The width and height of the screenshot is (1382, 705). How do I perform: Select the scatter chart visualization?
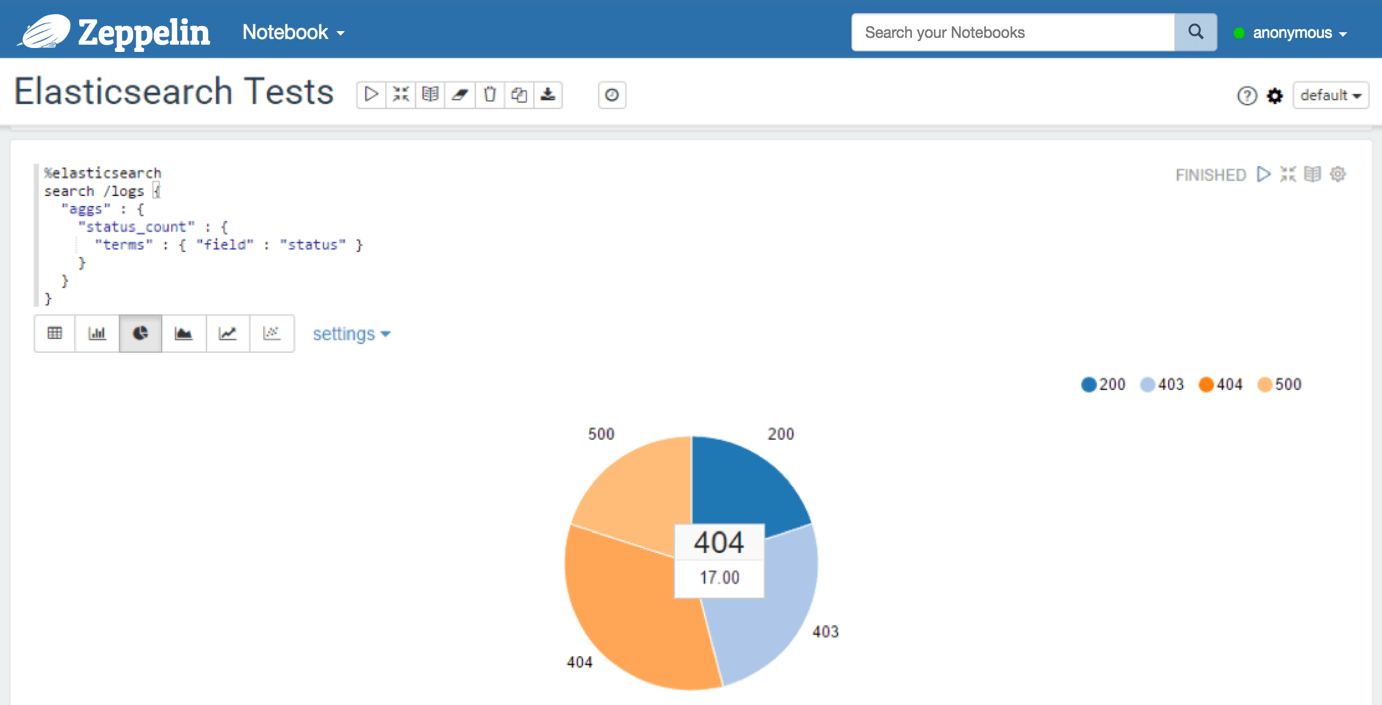[x=271, y=333]
